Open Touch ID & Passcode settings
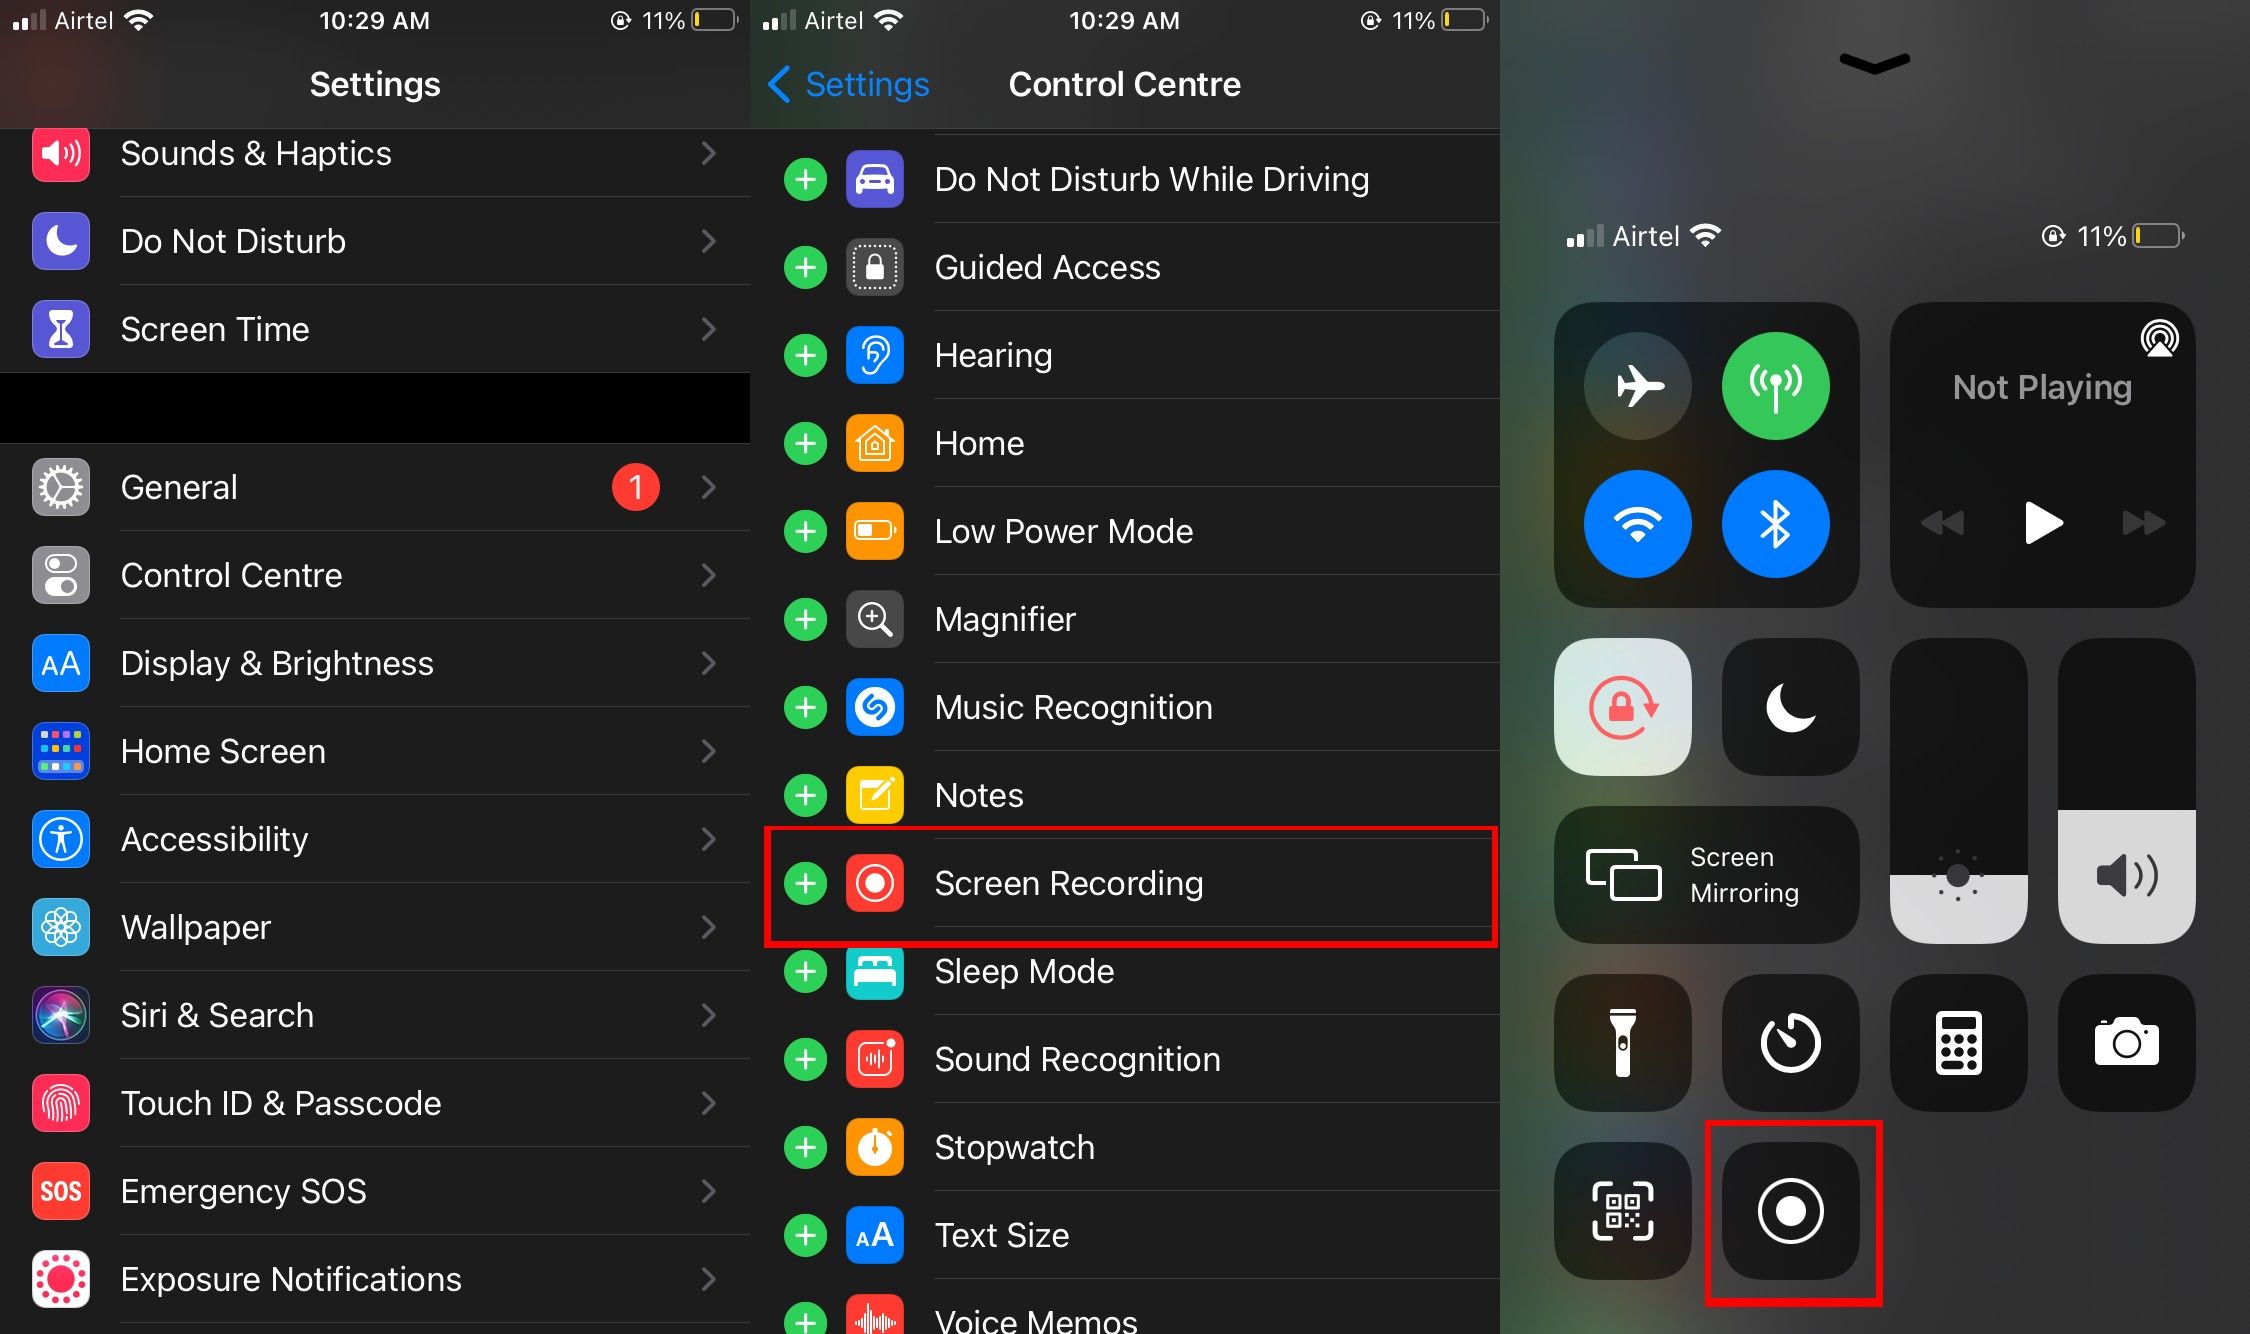 point(373,1101)
